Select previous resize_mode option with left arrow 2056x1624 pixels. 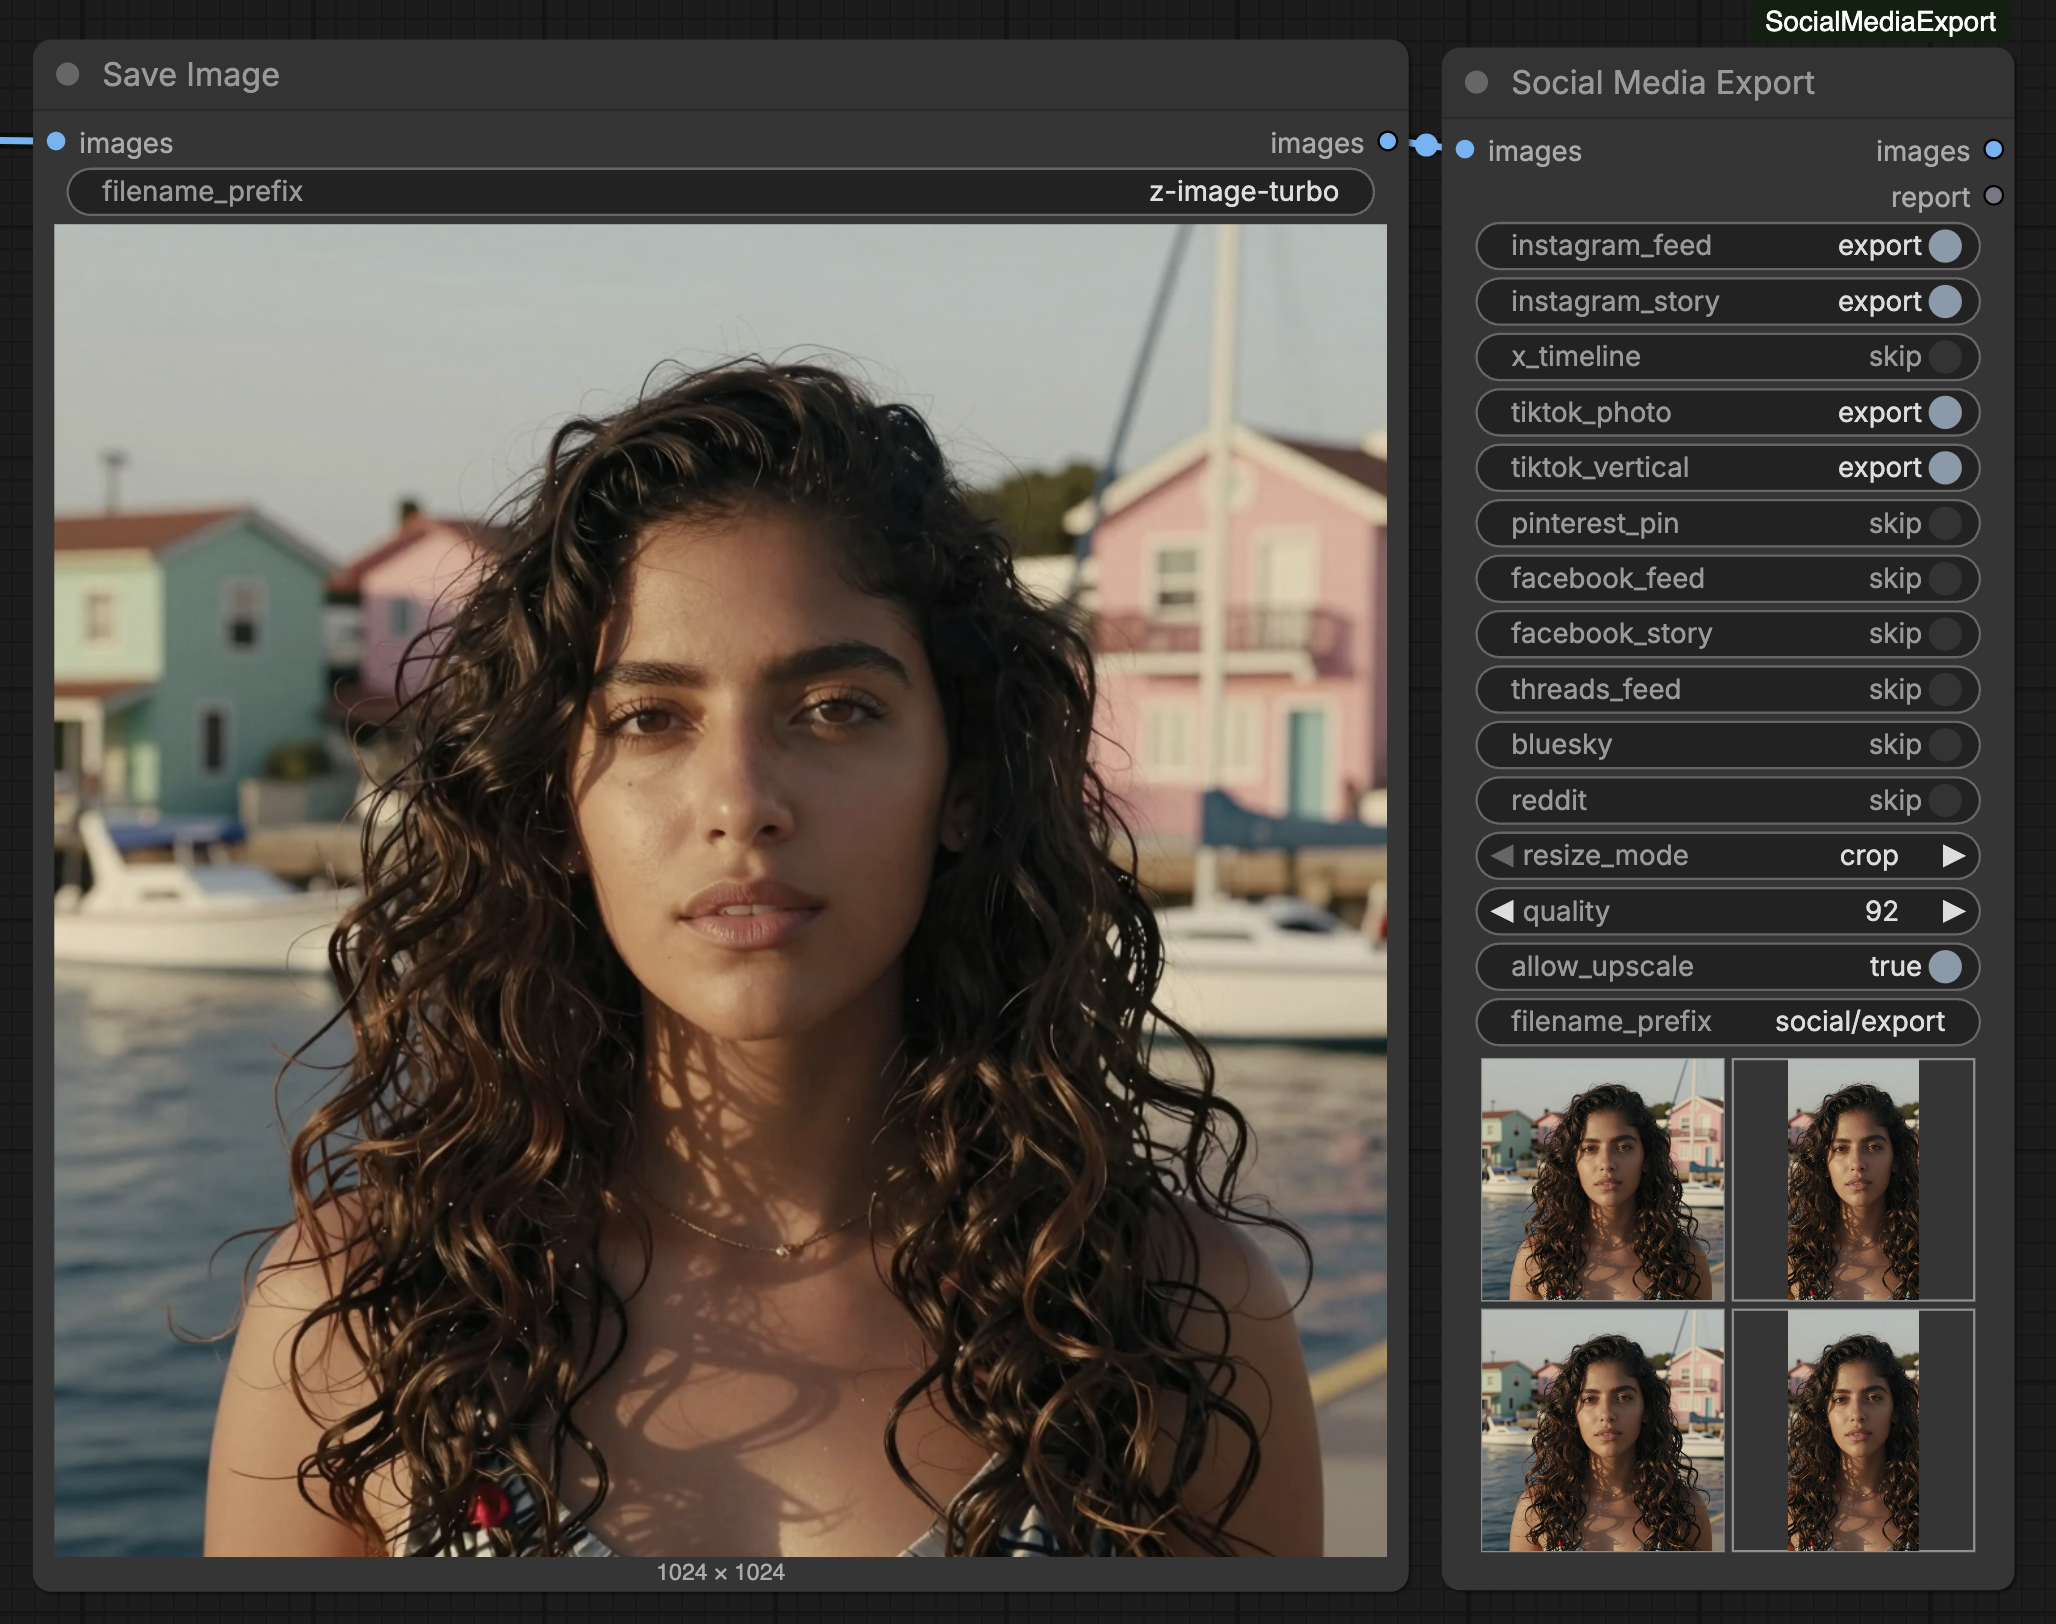click(x=1502, y=856)
